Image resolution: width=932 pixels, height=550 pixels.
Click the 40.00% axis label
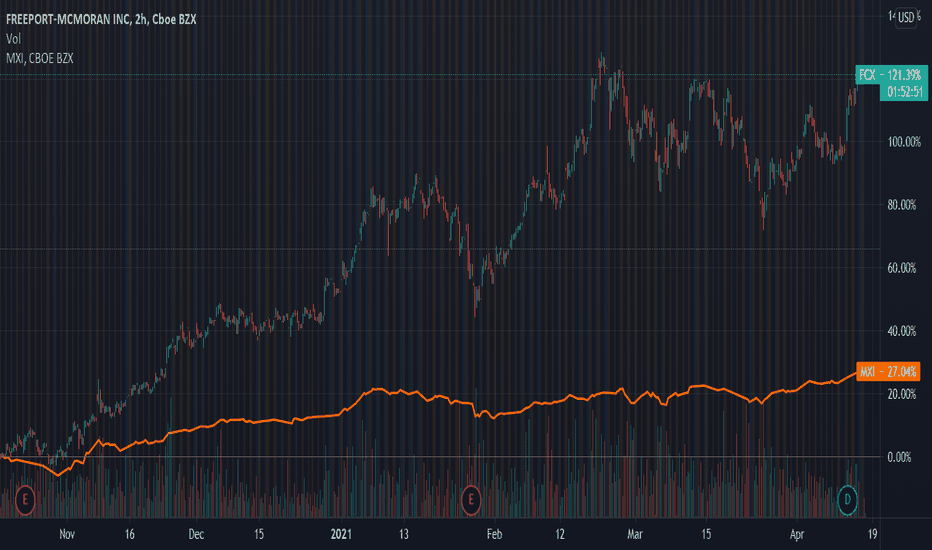click(902, 331)
